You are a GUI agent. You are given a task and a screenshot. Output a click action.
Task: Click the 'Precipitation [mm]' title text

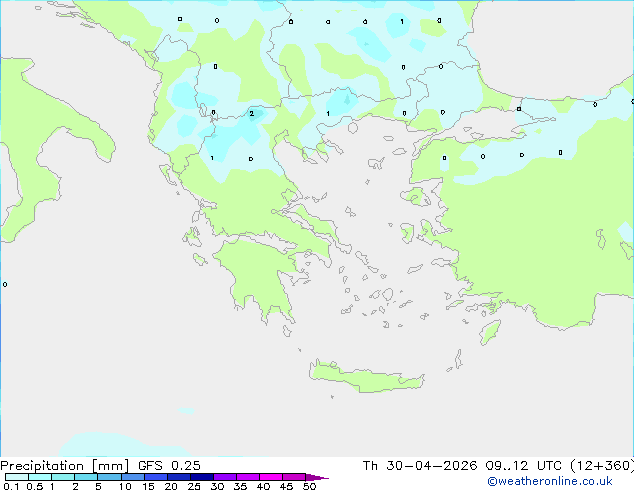[x=64, y=466]
